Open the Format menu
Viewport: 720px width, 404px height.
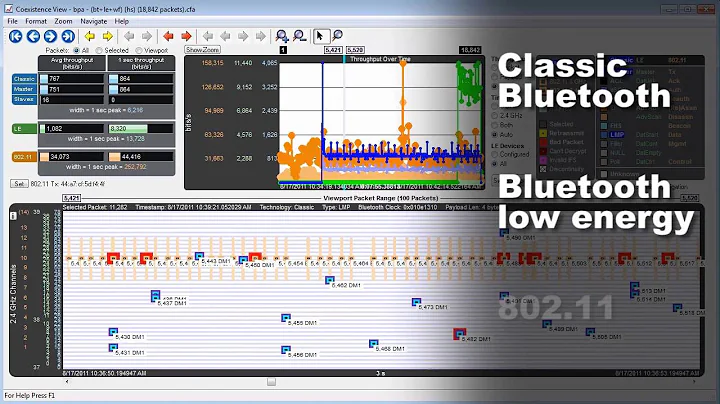36,21
